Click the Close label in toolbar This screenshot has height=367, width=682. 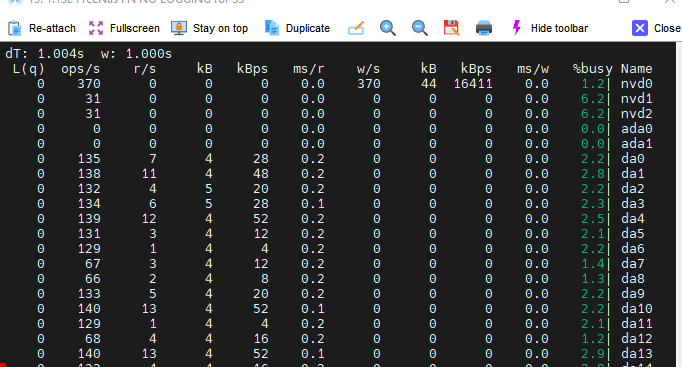point(667,28)
